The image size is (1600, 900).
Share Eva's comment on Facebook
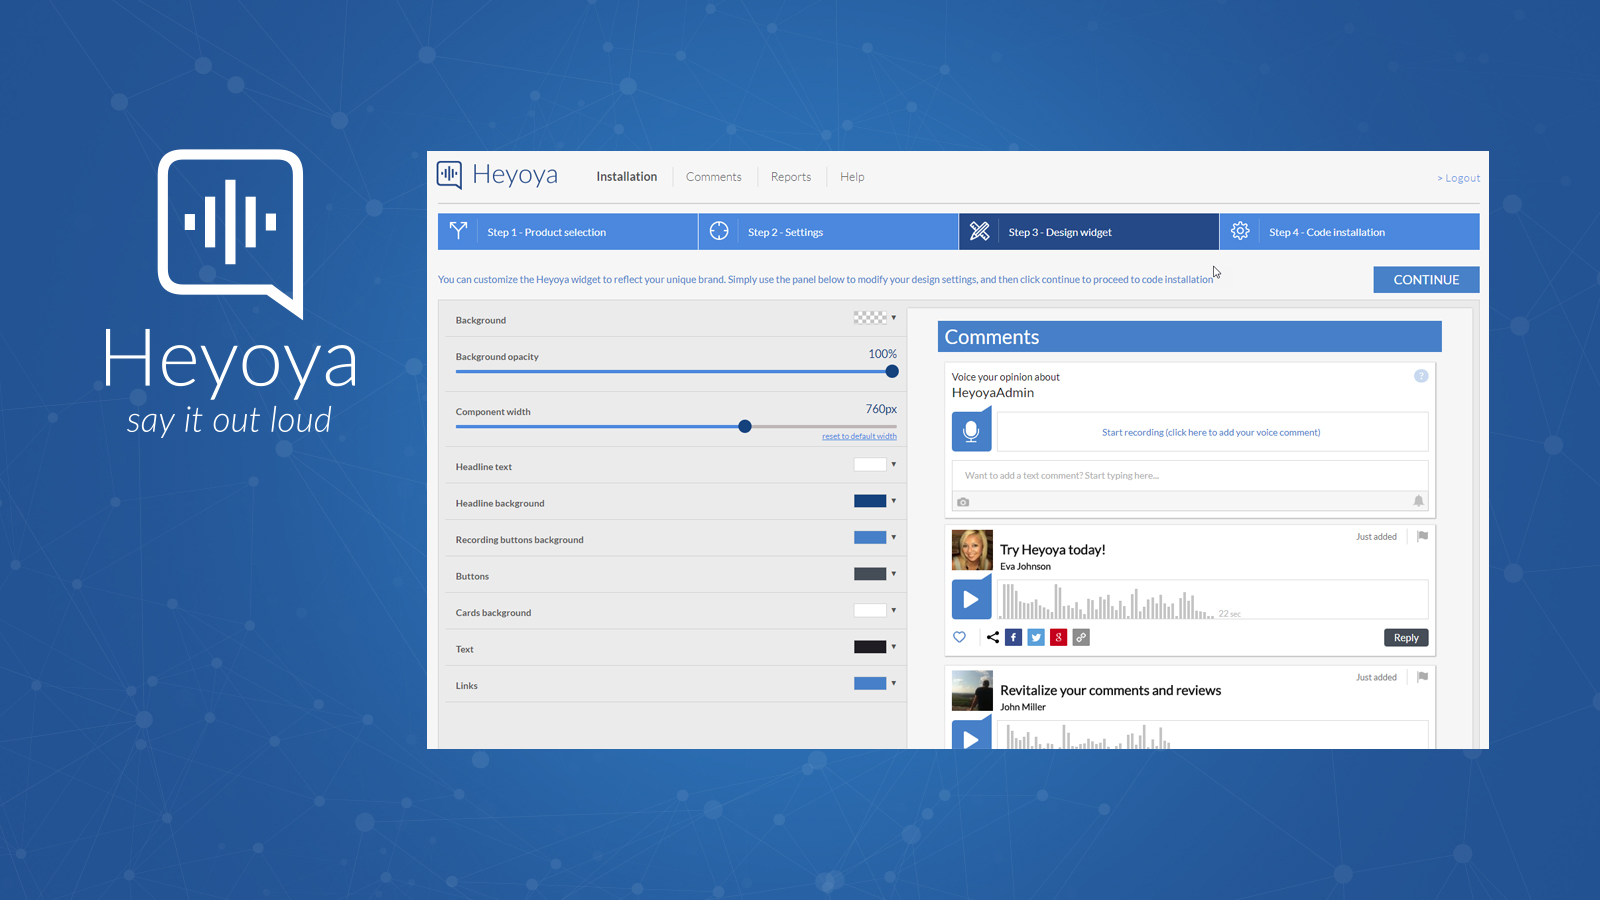point(1014,637)
